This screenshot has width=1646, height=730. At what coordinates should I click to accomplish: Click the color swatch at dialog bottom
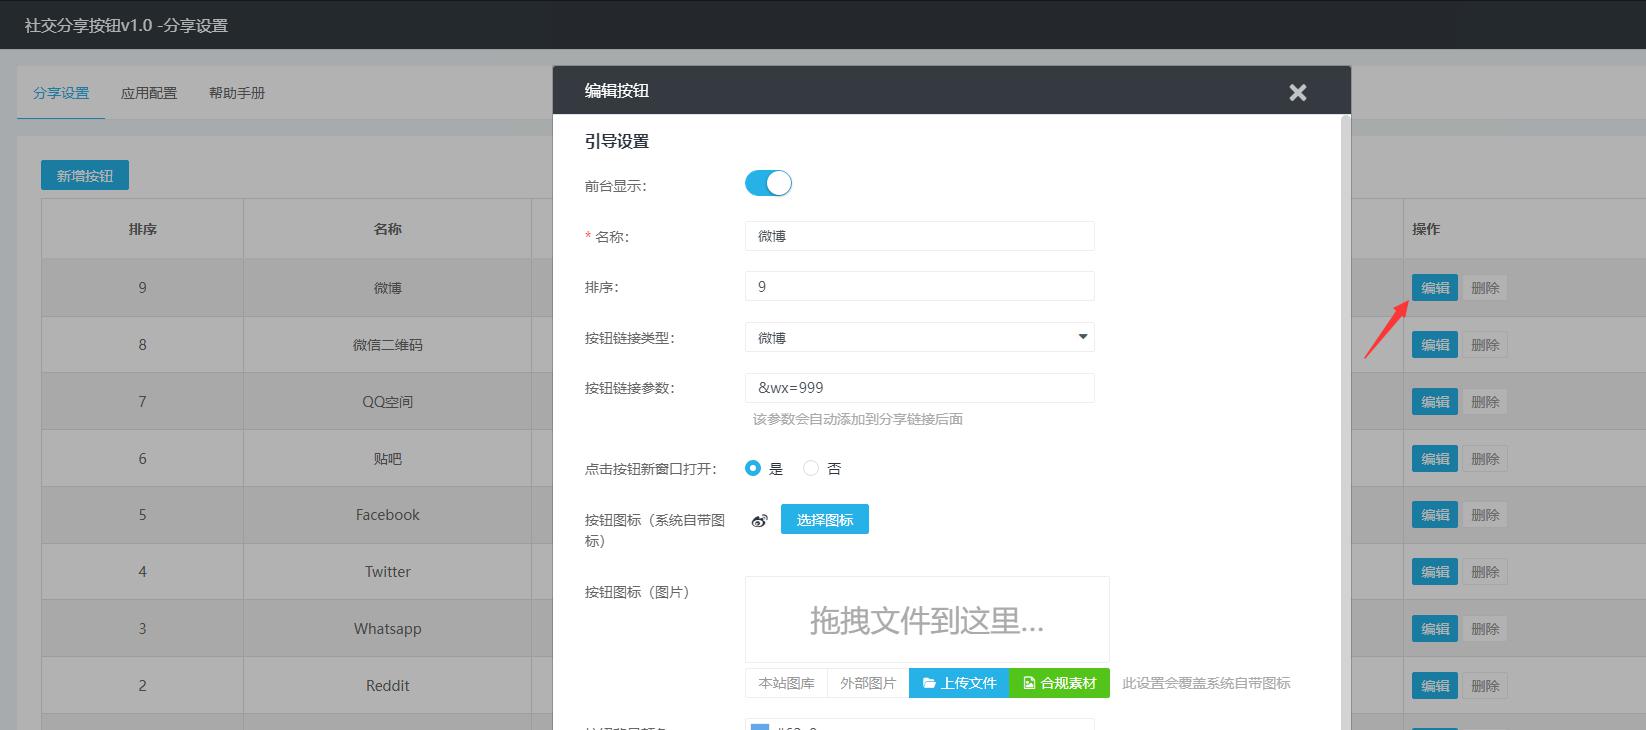coord(760,726)
